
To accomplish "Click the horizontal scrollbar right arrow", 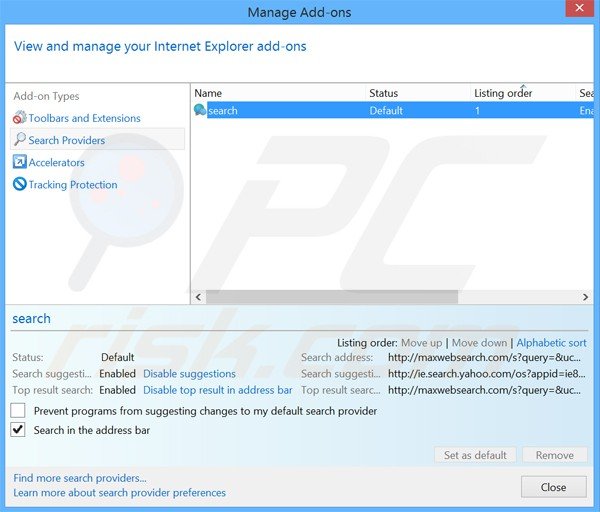I will coord(585,297).
